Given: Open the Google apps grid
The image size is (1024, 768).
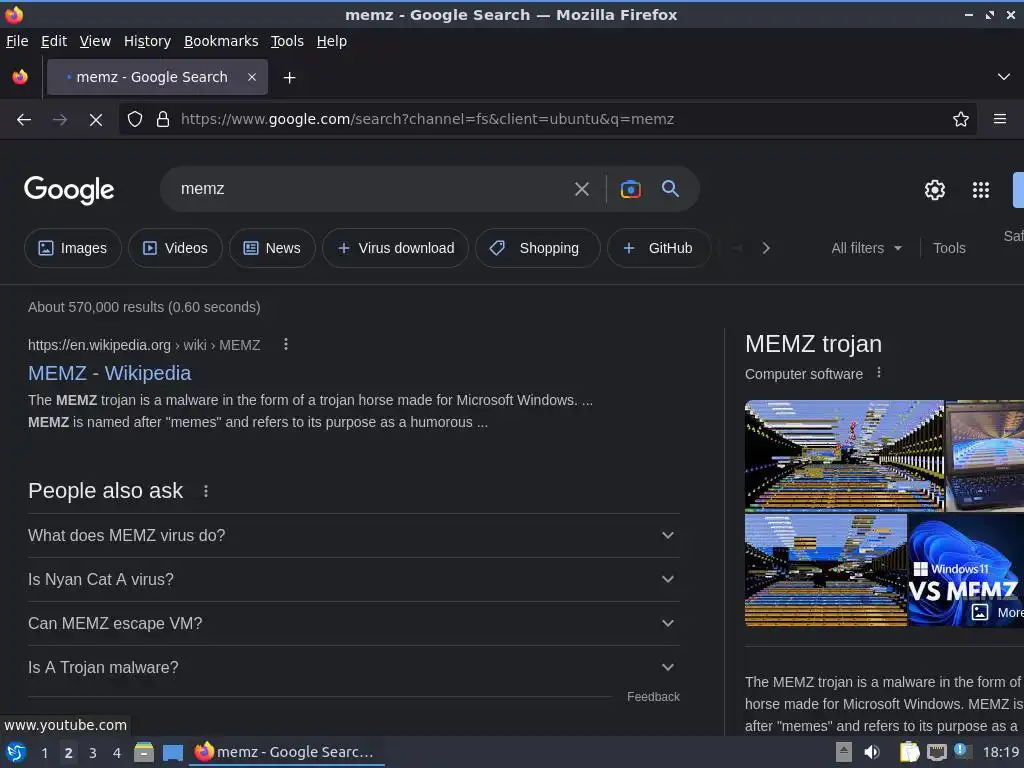Looking at the screenshot, I should pyautogui.click(x=980, y=190).
